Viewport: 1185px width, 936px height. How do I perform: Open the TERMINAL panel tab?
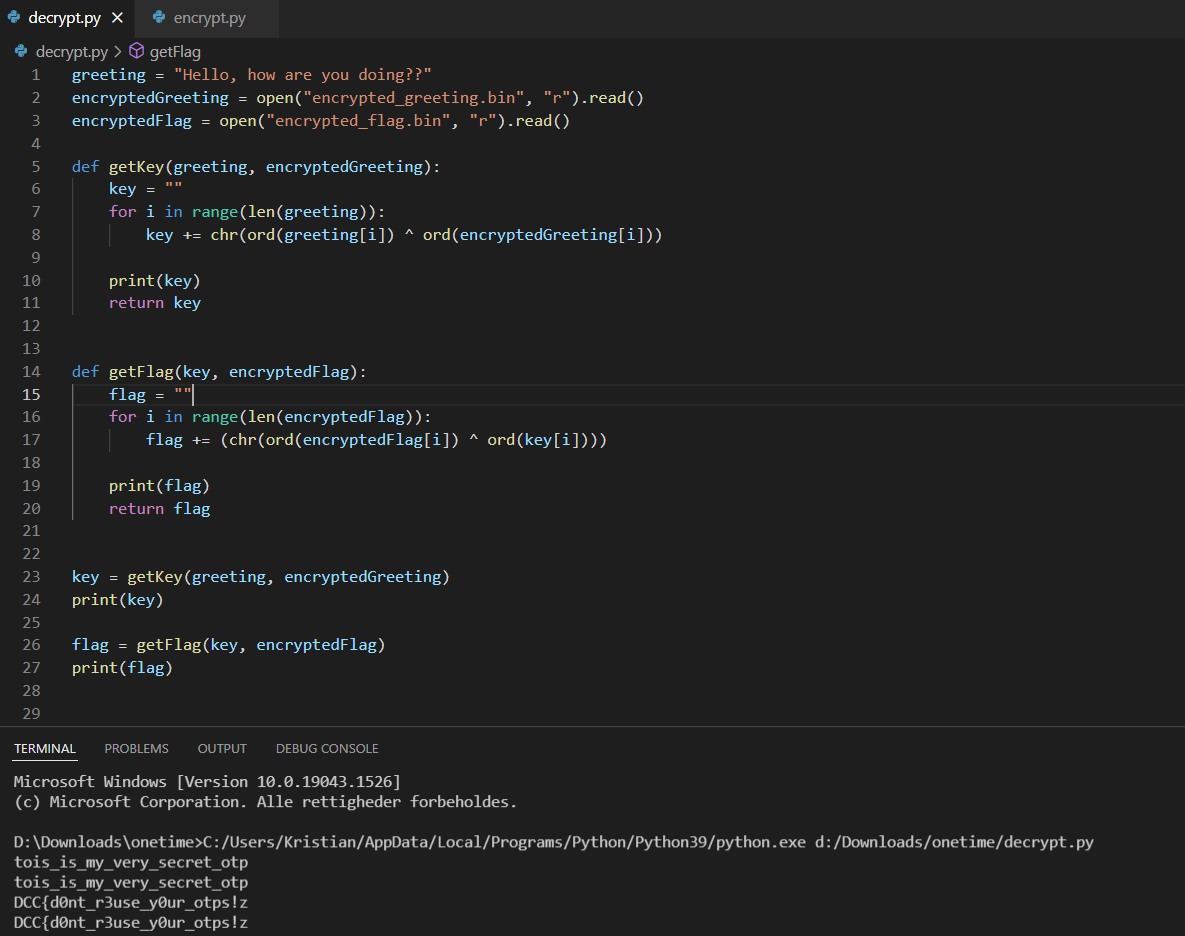point(45,749)
